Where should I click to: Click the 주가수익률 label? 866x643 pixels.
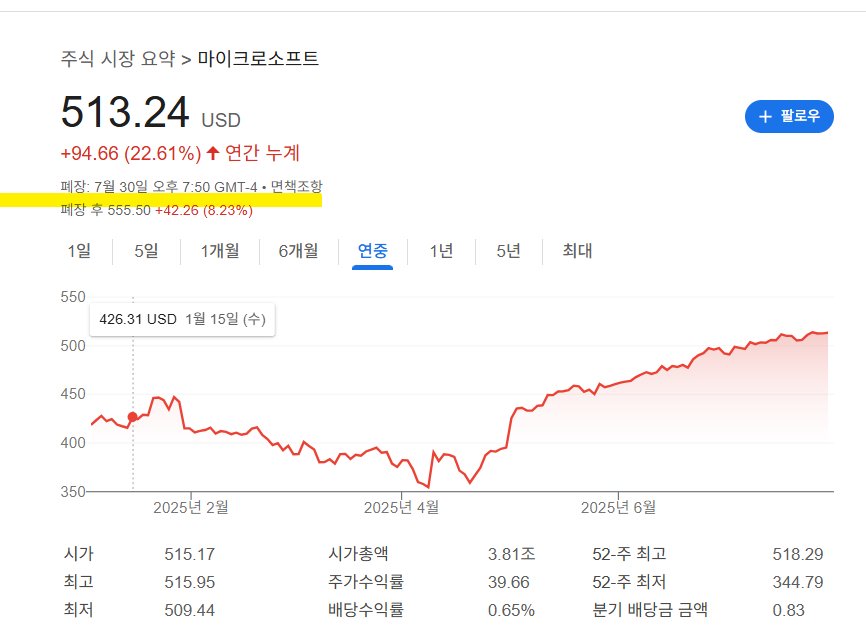click(366, 582)
